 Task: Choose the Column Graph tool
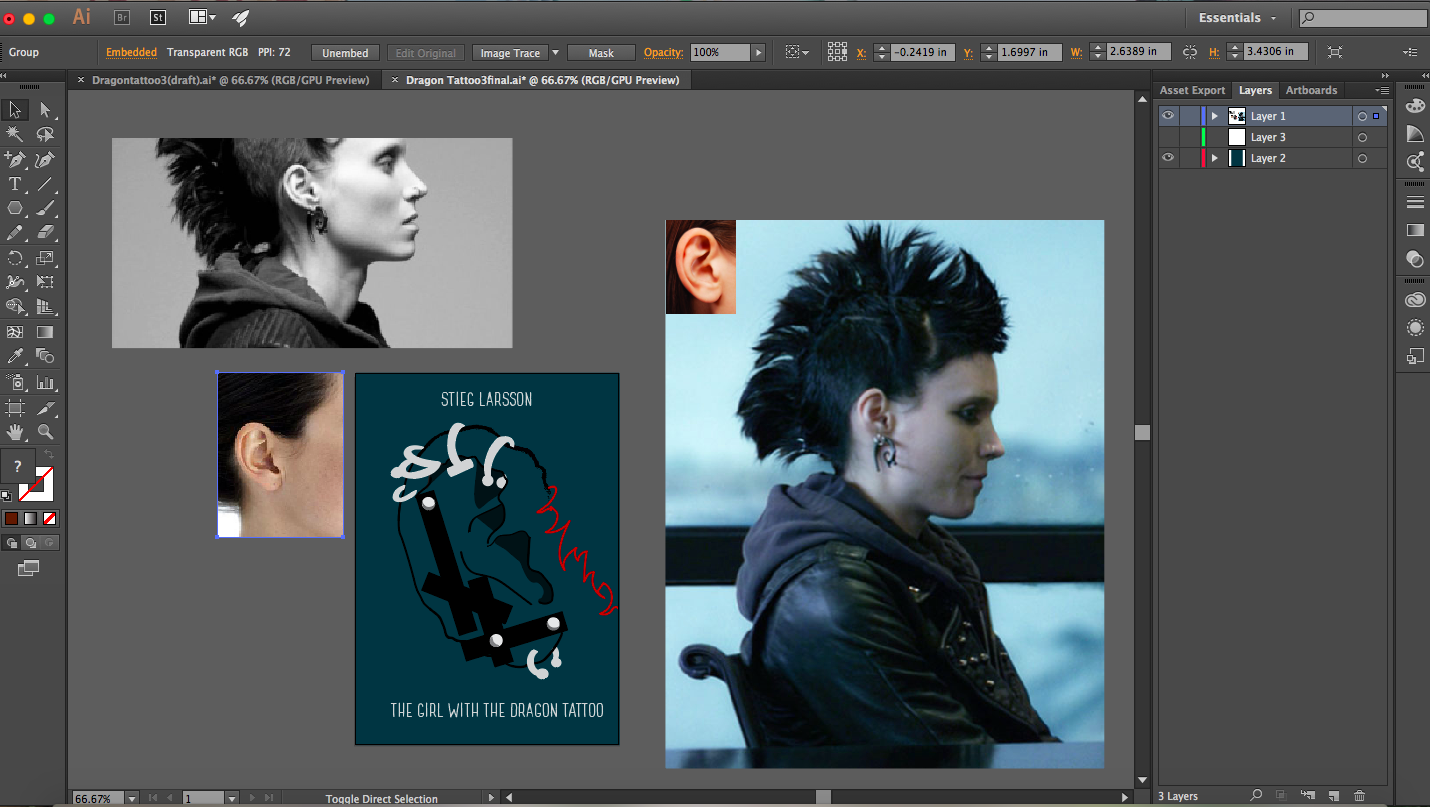[x=45, y=382]
